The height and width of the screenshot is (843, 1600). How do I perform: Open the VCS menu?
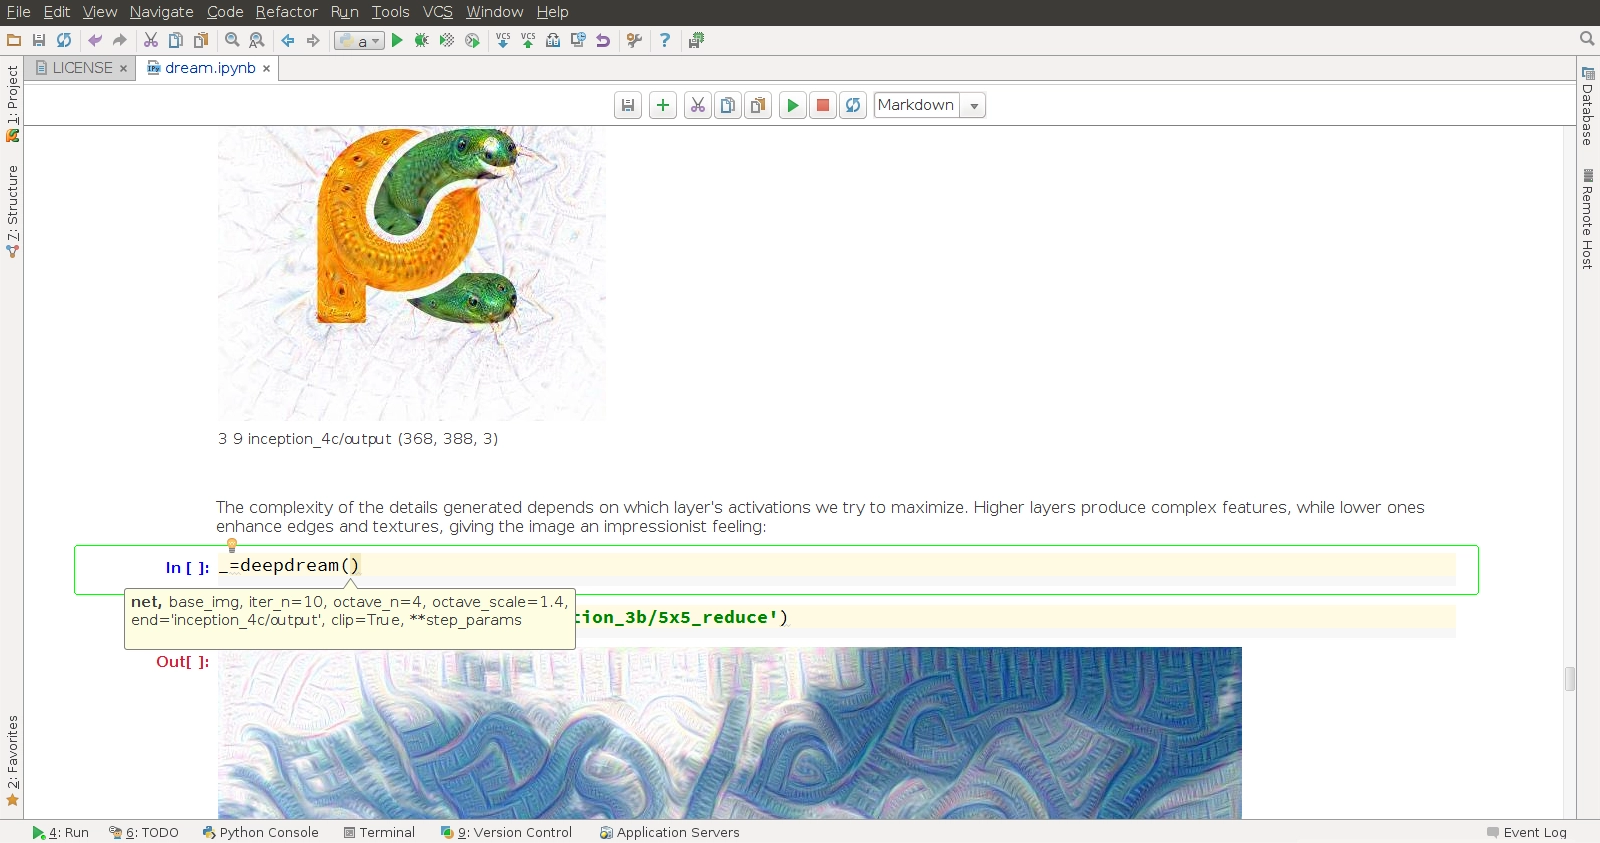coord(437,12)
